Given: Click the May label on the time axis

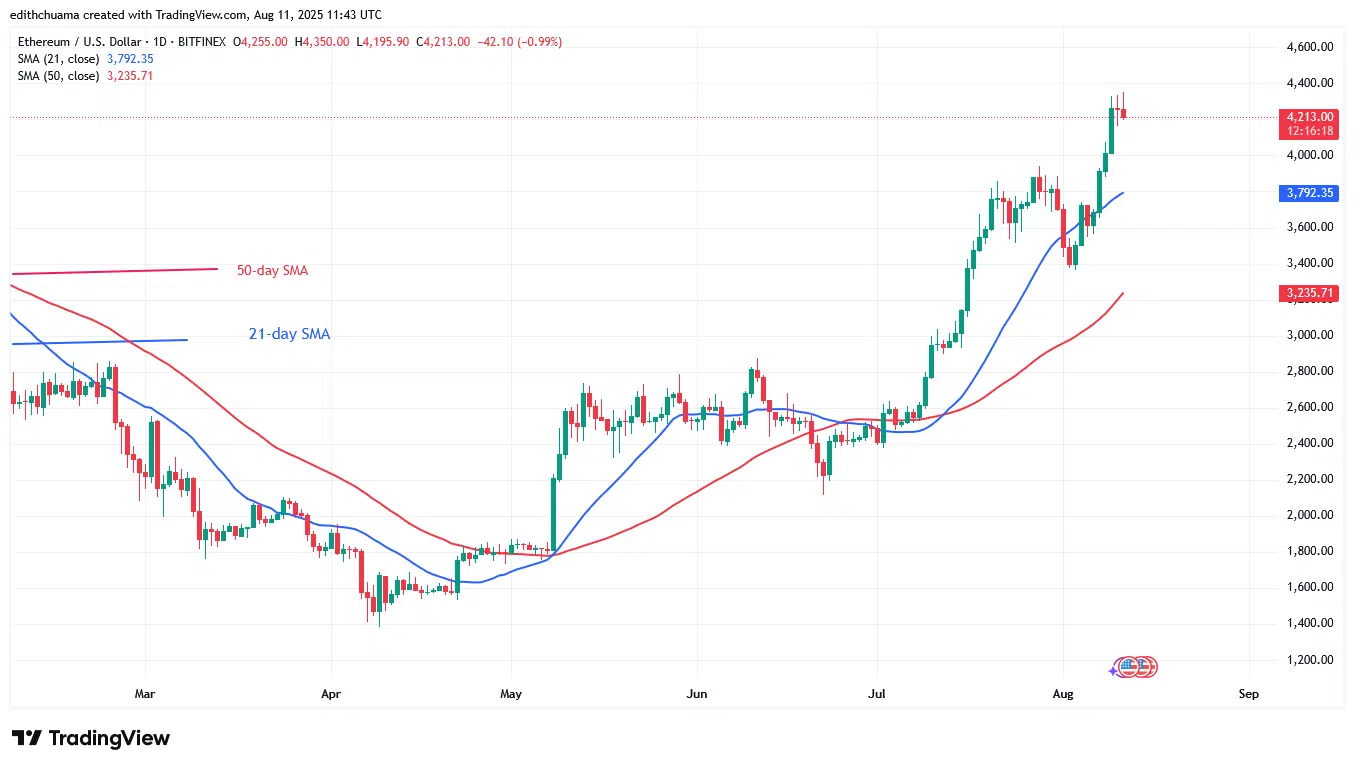Looking at the screenshot, I should tap(510, 693).
